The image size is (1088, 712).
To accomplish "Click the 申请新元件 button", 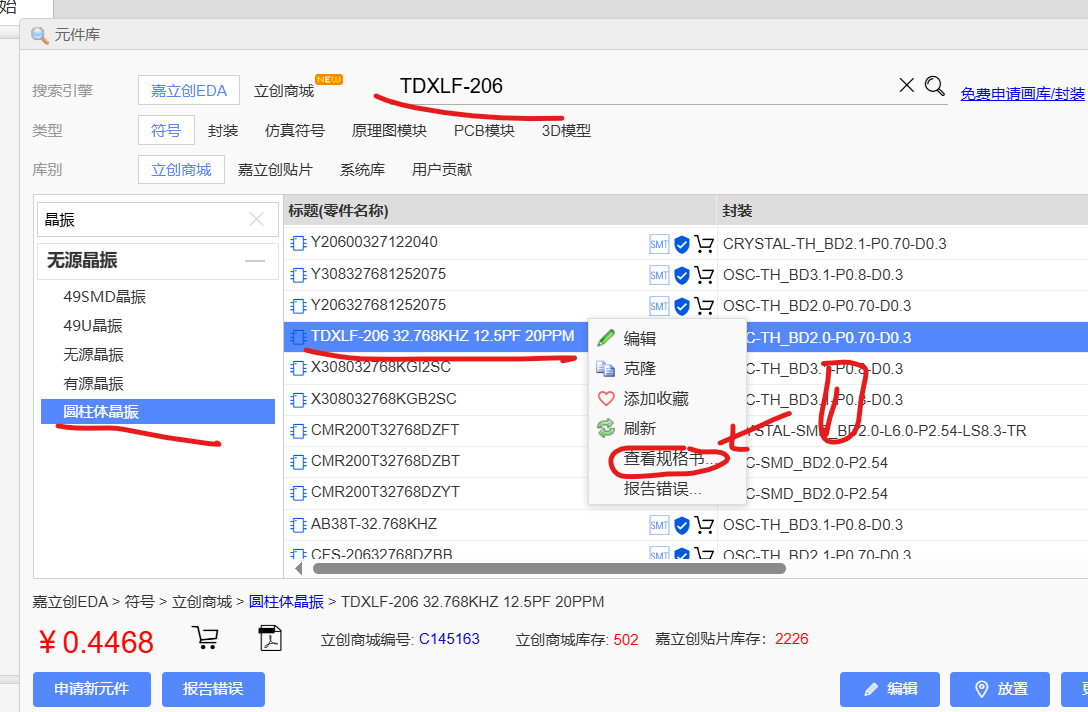I will (x=92, y=689).
